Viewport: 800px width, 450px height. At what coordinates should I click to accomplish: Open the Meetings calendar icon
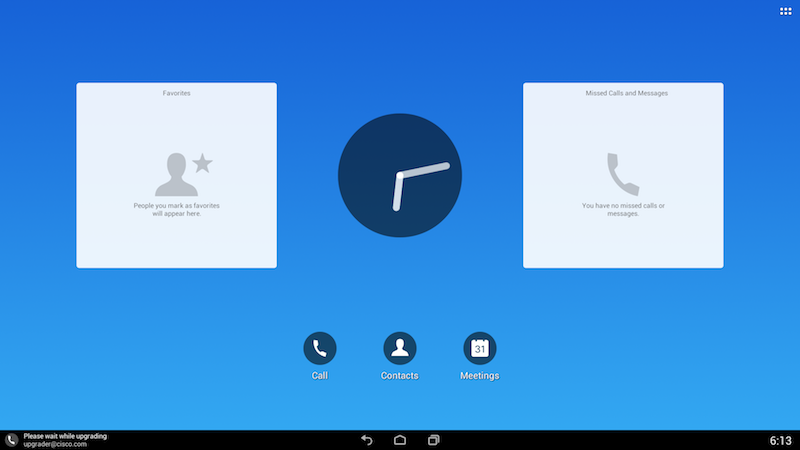point(480,348)
